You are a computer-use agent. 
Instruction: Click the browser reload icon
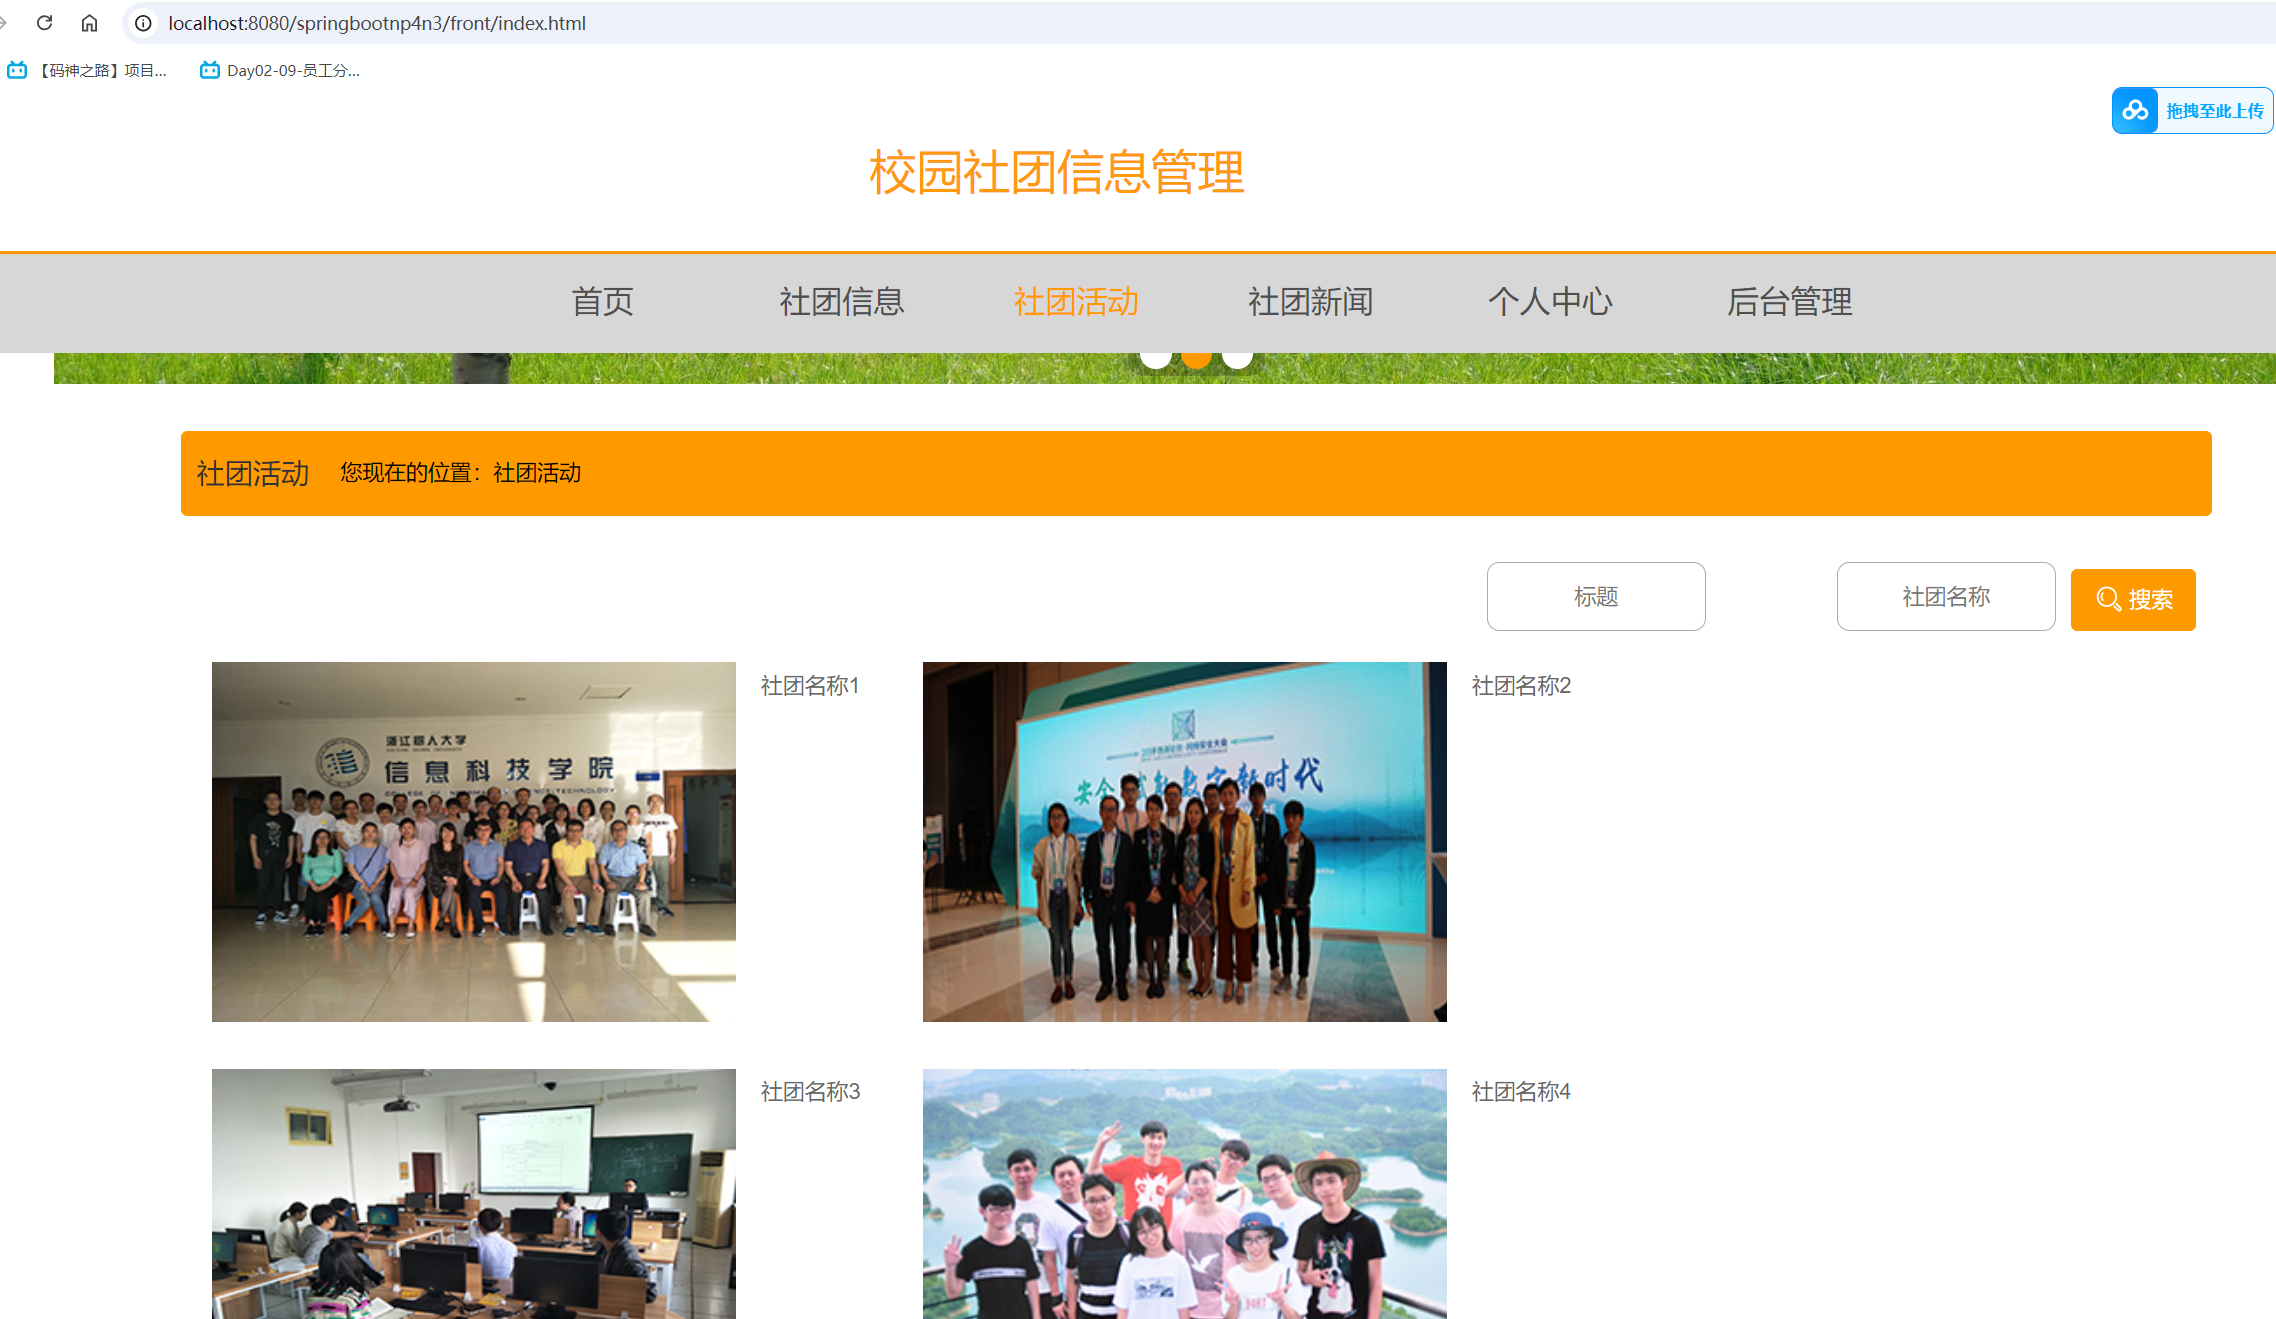(x=43, y=22)
